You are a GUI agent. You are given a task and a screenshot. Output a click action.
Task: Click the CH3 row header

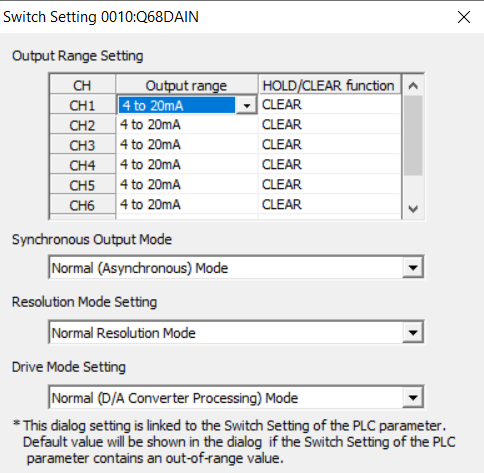point(83,145)
